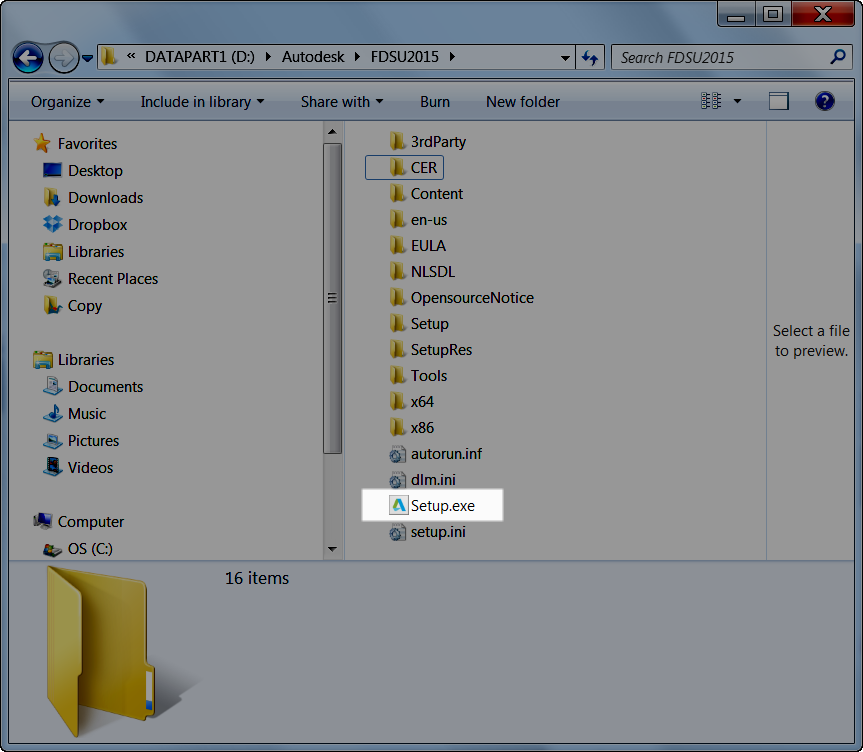The image size is (863, 752).
Task: Open the Music library
Action: tap(74, 413)
